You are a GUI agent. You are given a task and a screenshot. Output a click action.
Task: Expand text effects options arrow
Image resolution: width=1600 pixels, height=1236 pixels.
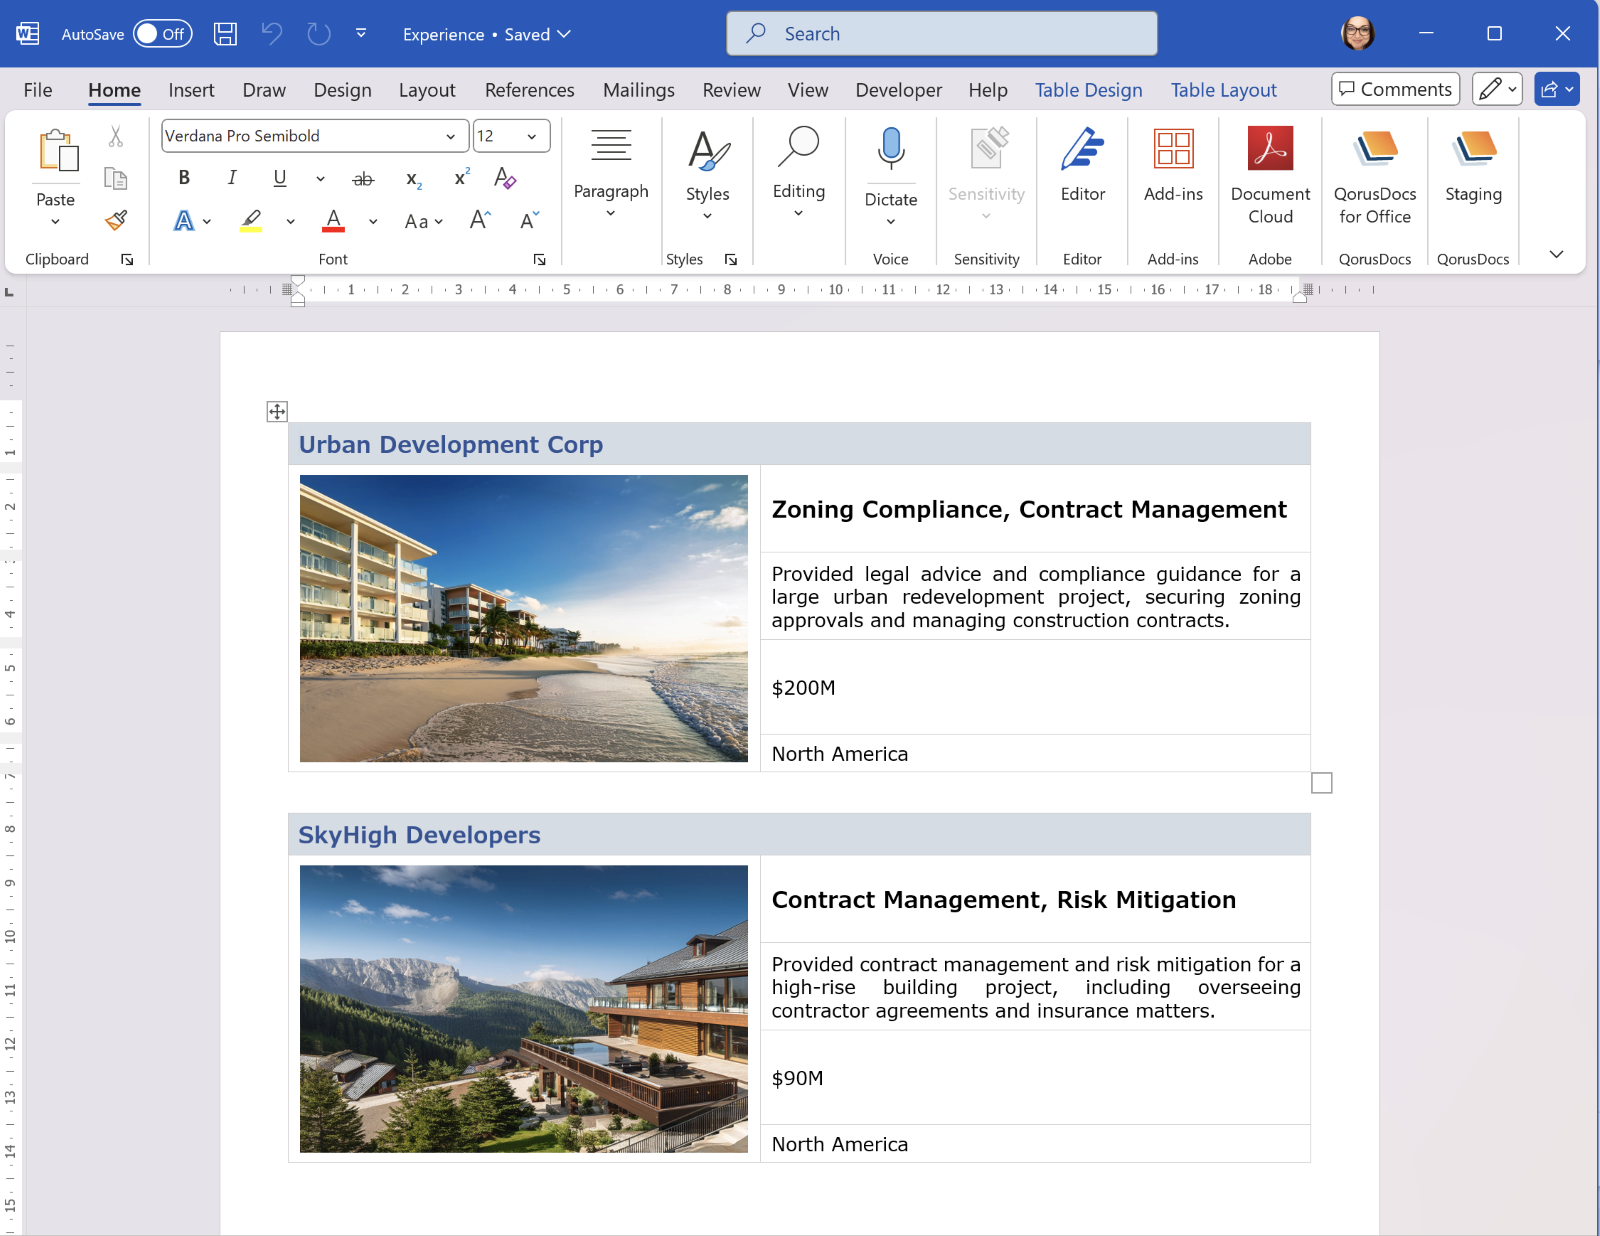coord(207,221)
